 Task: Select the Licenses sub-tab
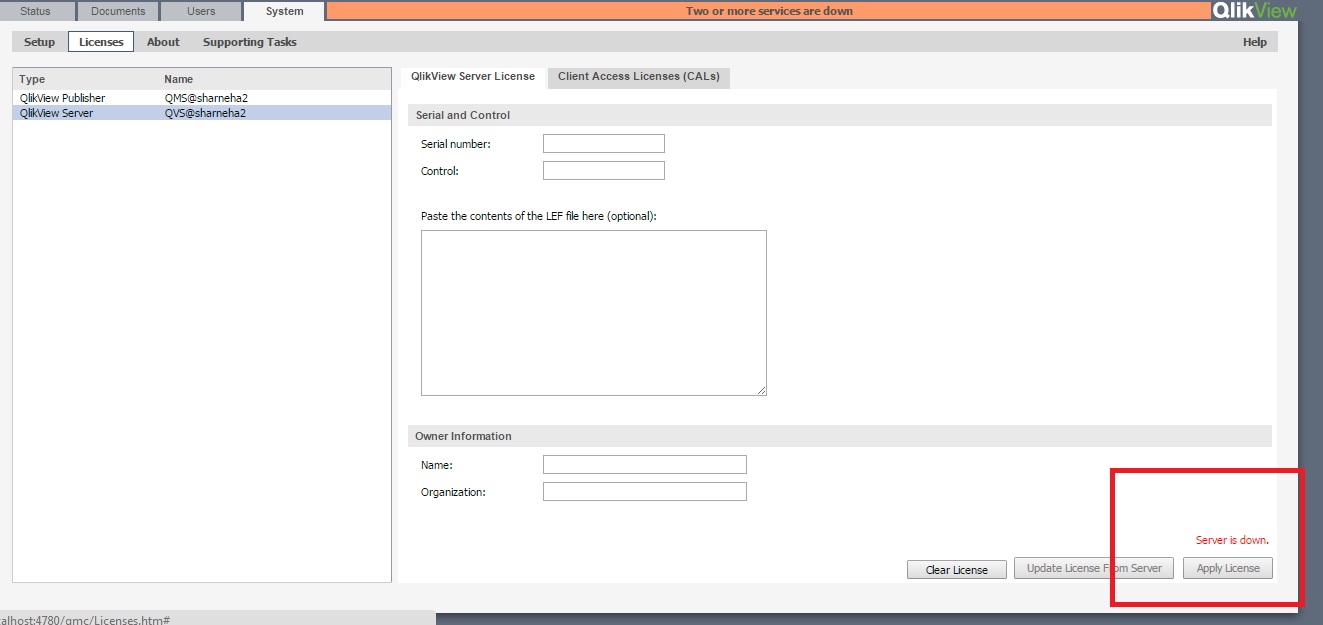[x=101, y=42]
